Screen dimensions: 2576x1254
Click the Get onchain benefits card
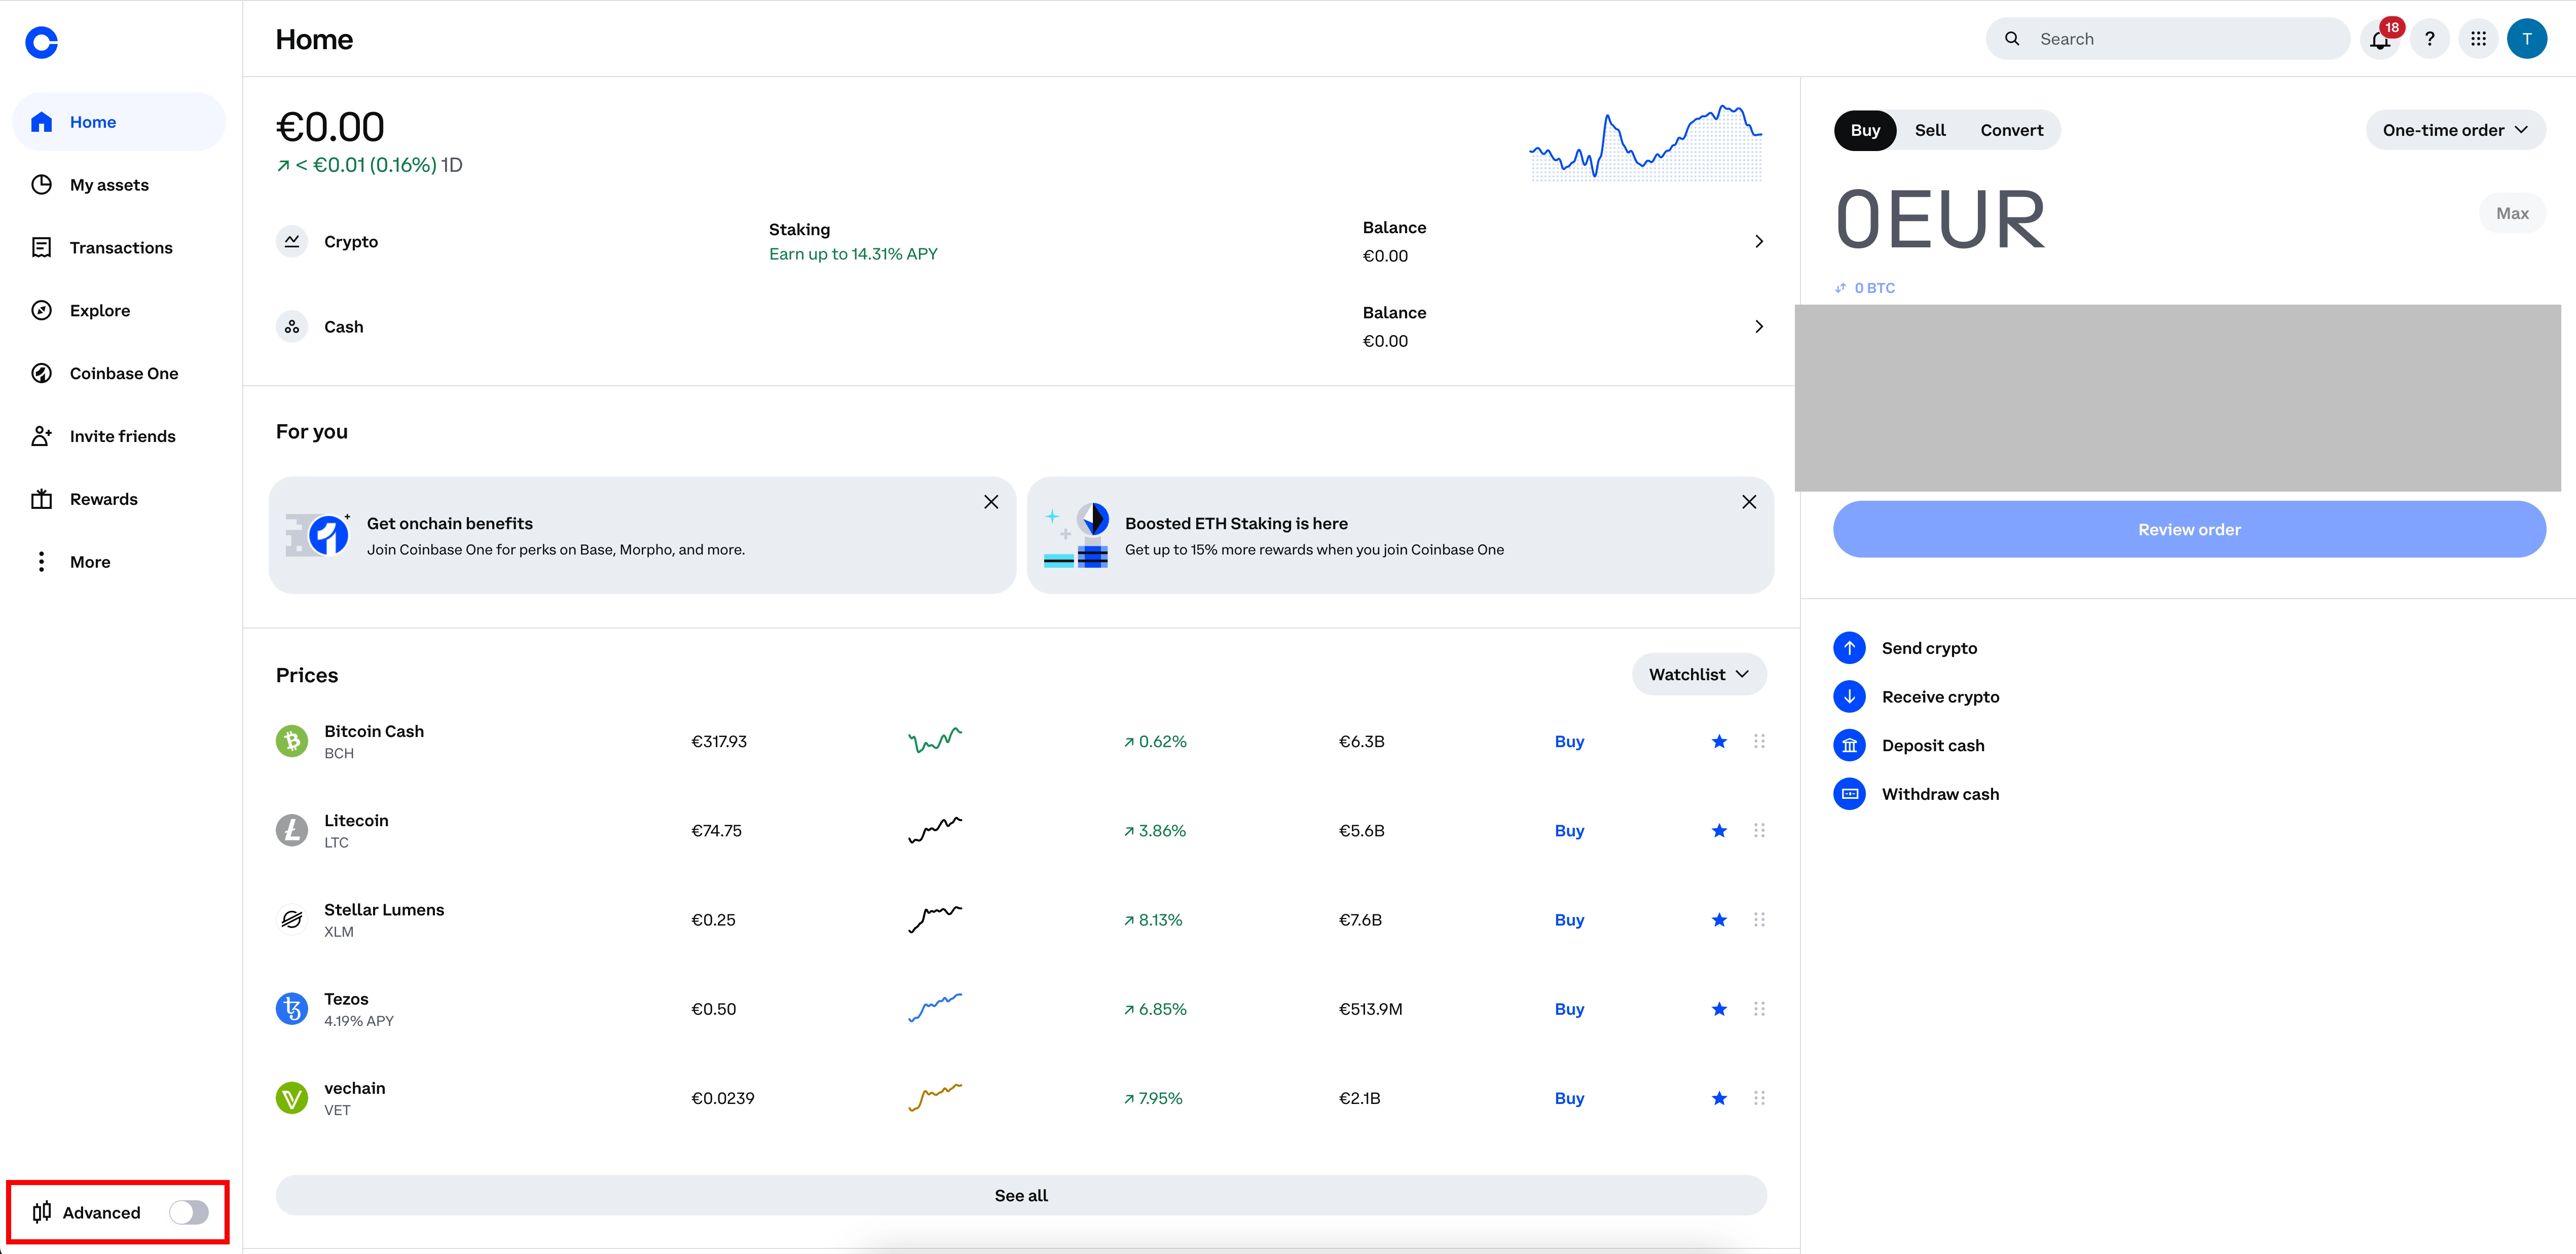[642, 535]
